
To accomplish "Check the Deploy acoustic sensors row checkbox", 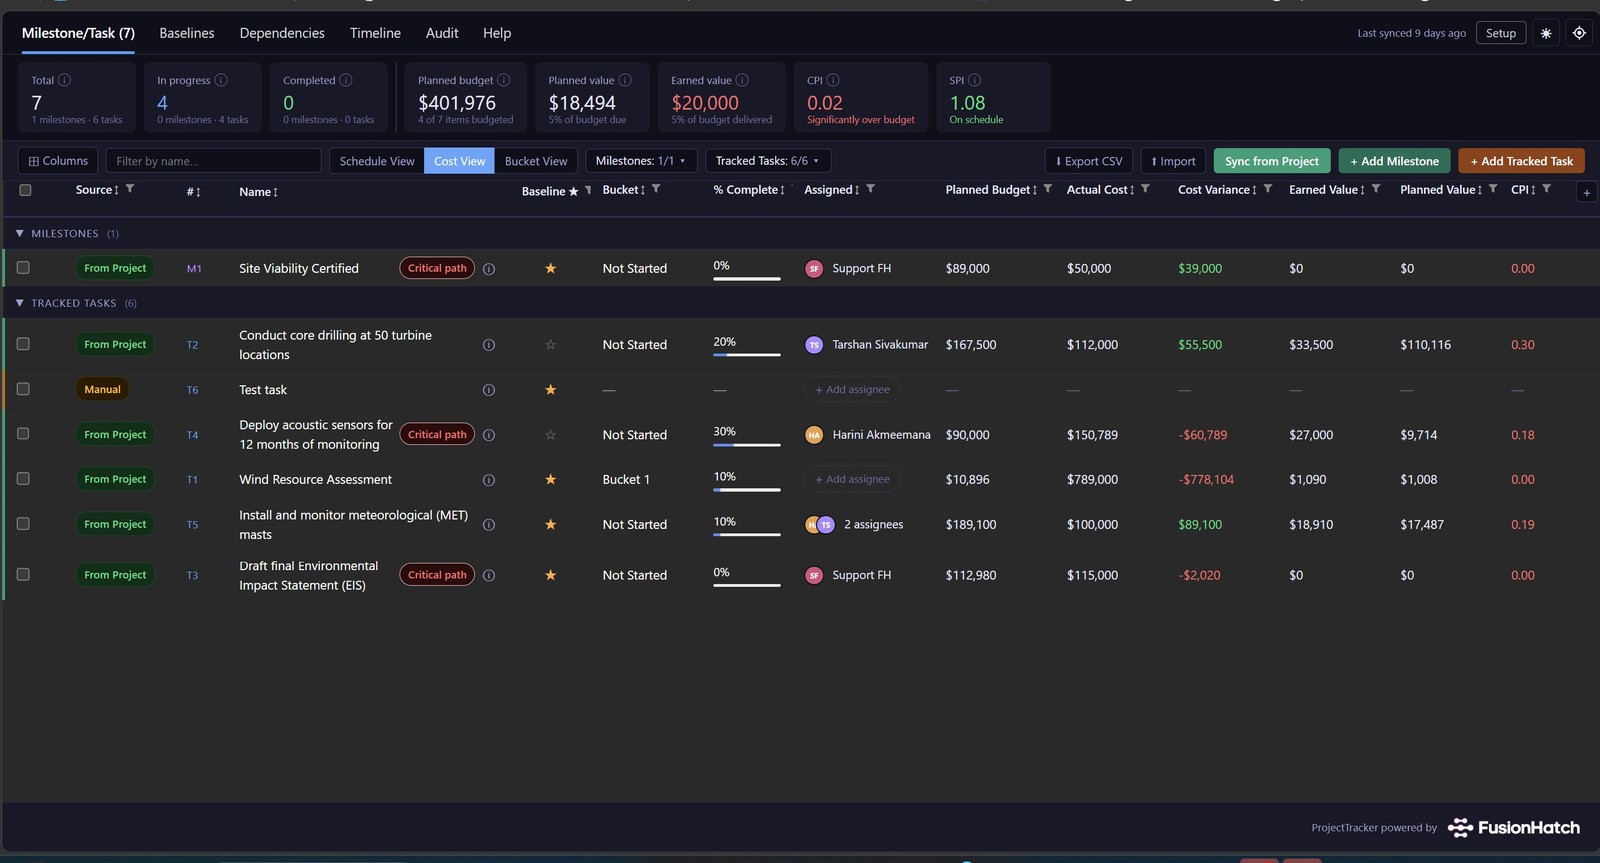I will coord(23,434).
